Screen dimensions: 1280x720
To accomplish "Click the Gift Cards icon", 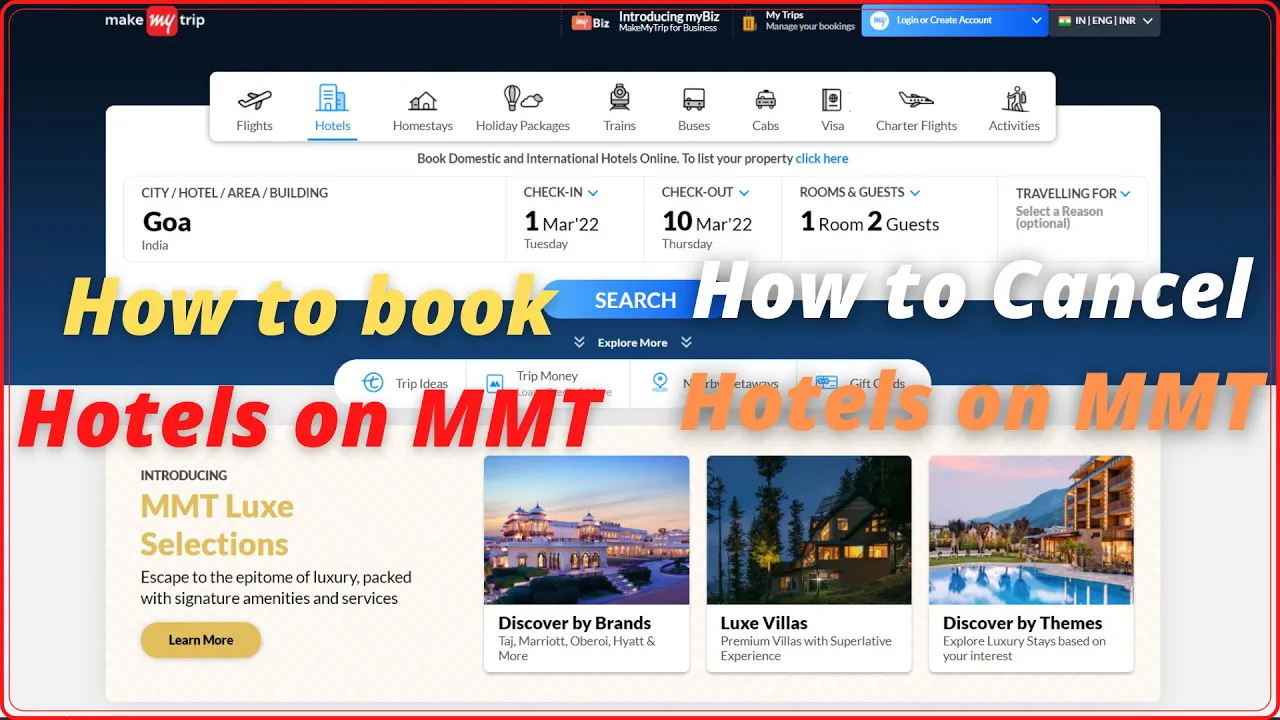I will (x=826, y=382).
